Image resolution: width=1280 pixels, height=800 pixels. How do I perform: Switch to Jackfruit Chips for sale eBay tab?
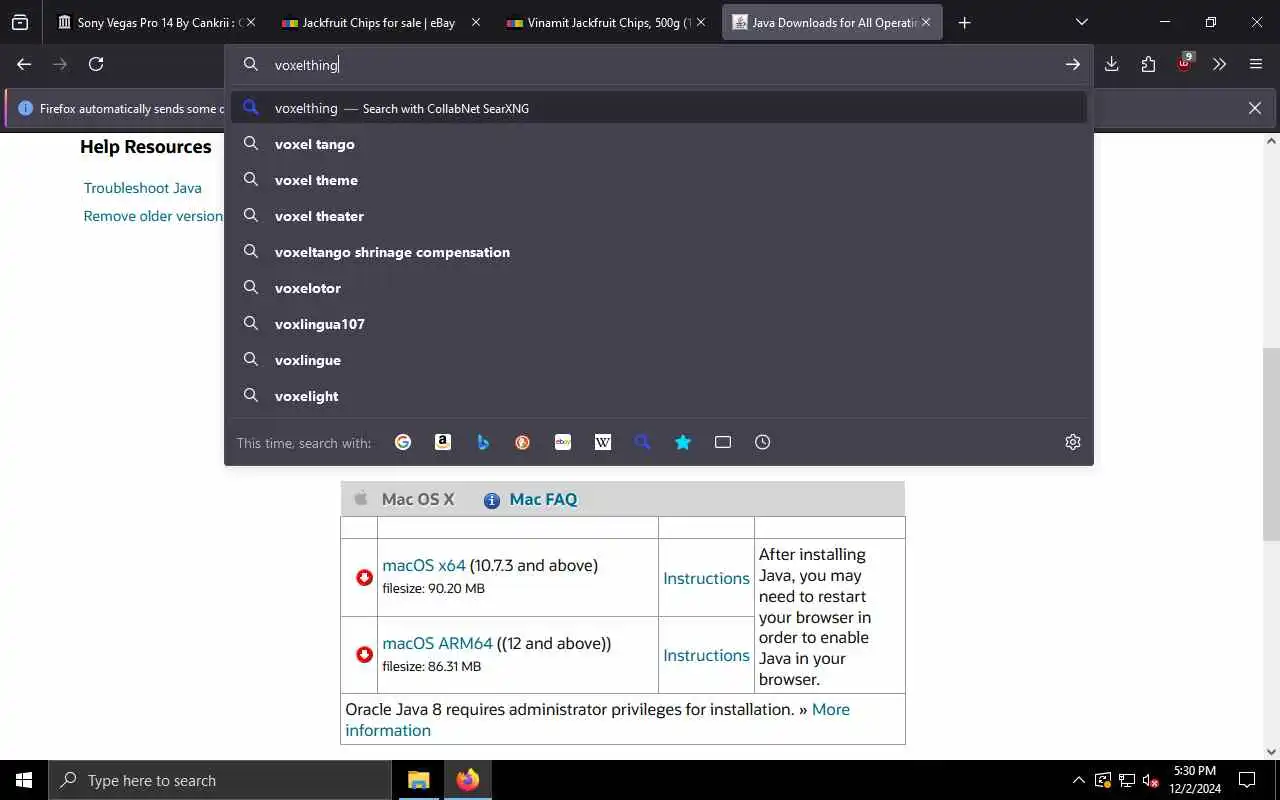378,22
